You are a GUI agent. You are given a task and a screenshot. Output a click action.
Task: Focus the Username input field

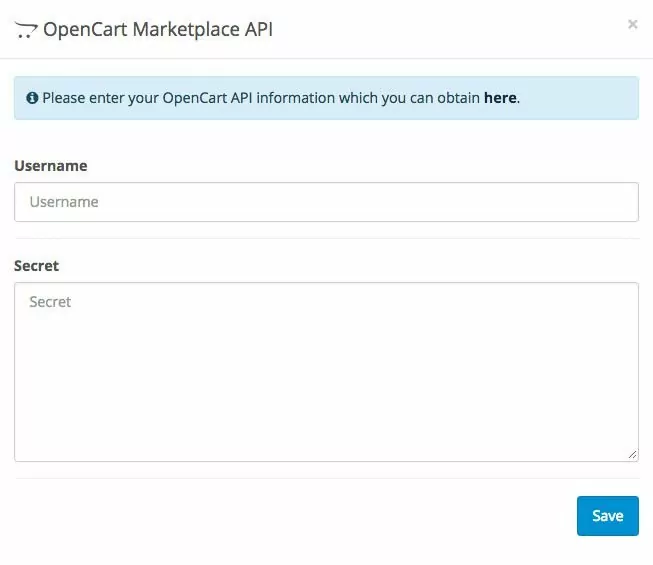326,202
